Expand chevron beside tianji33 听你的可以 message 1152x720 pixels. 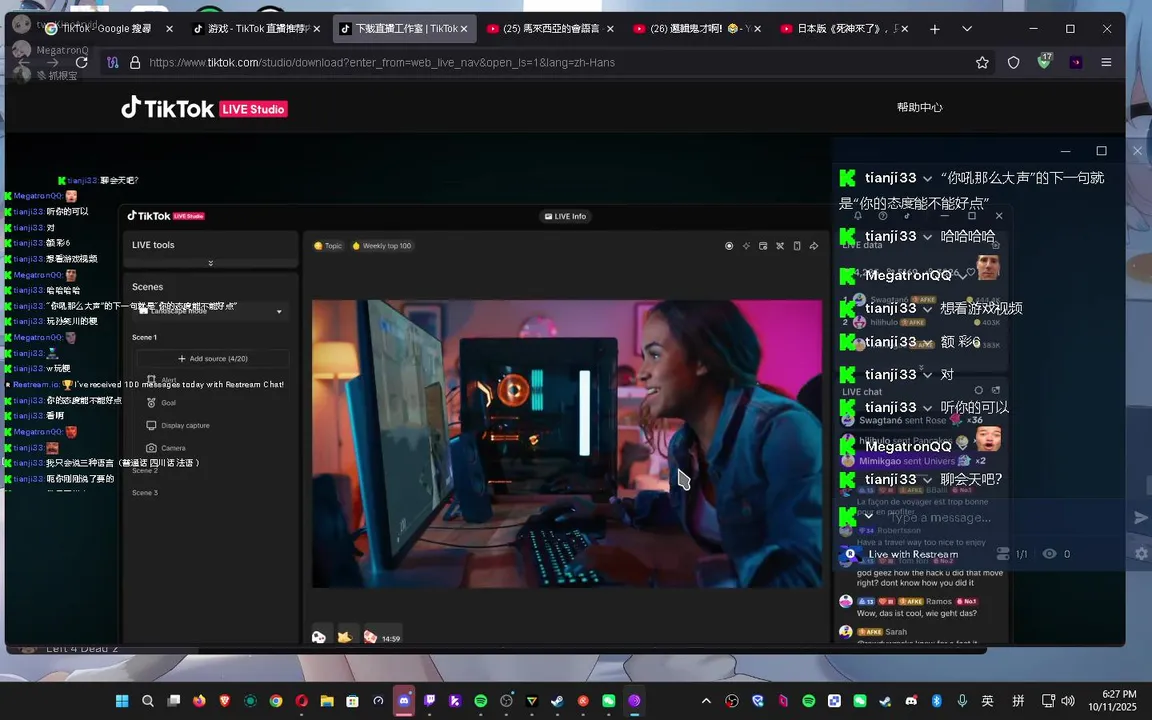click(928, 408)
